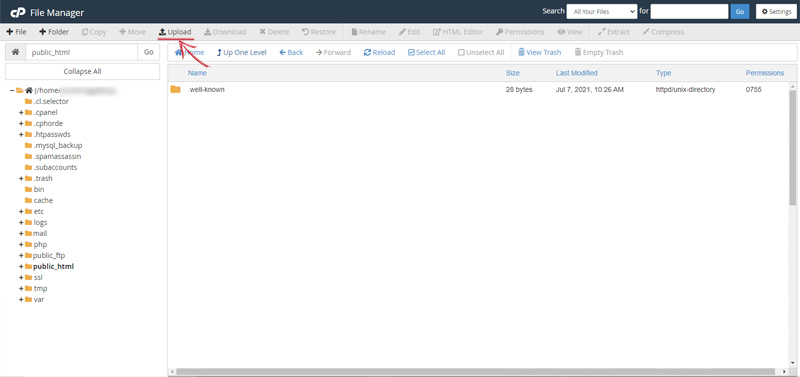Image resolution: width=800 pixels, height=377 pixels.
Task: Create a new folder with + Folder
Action: tap(54, 32)
